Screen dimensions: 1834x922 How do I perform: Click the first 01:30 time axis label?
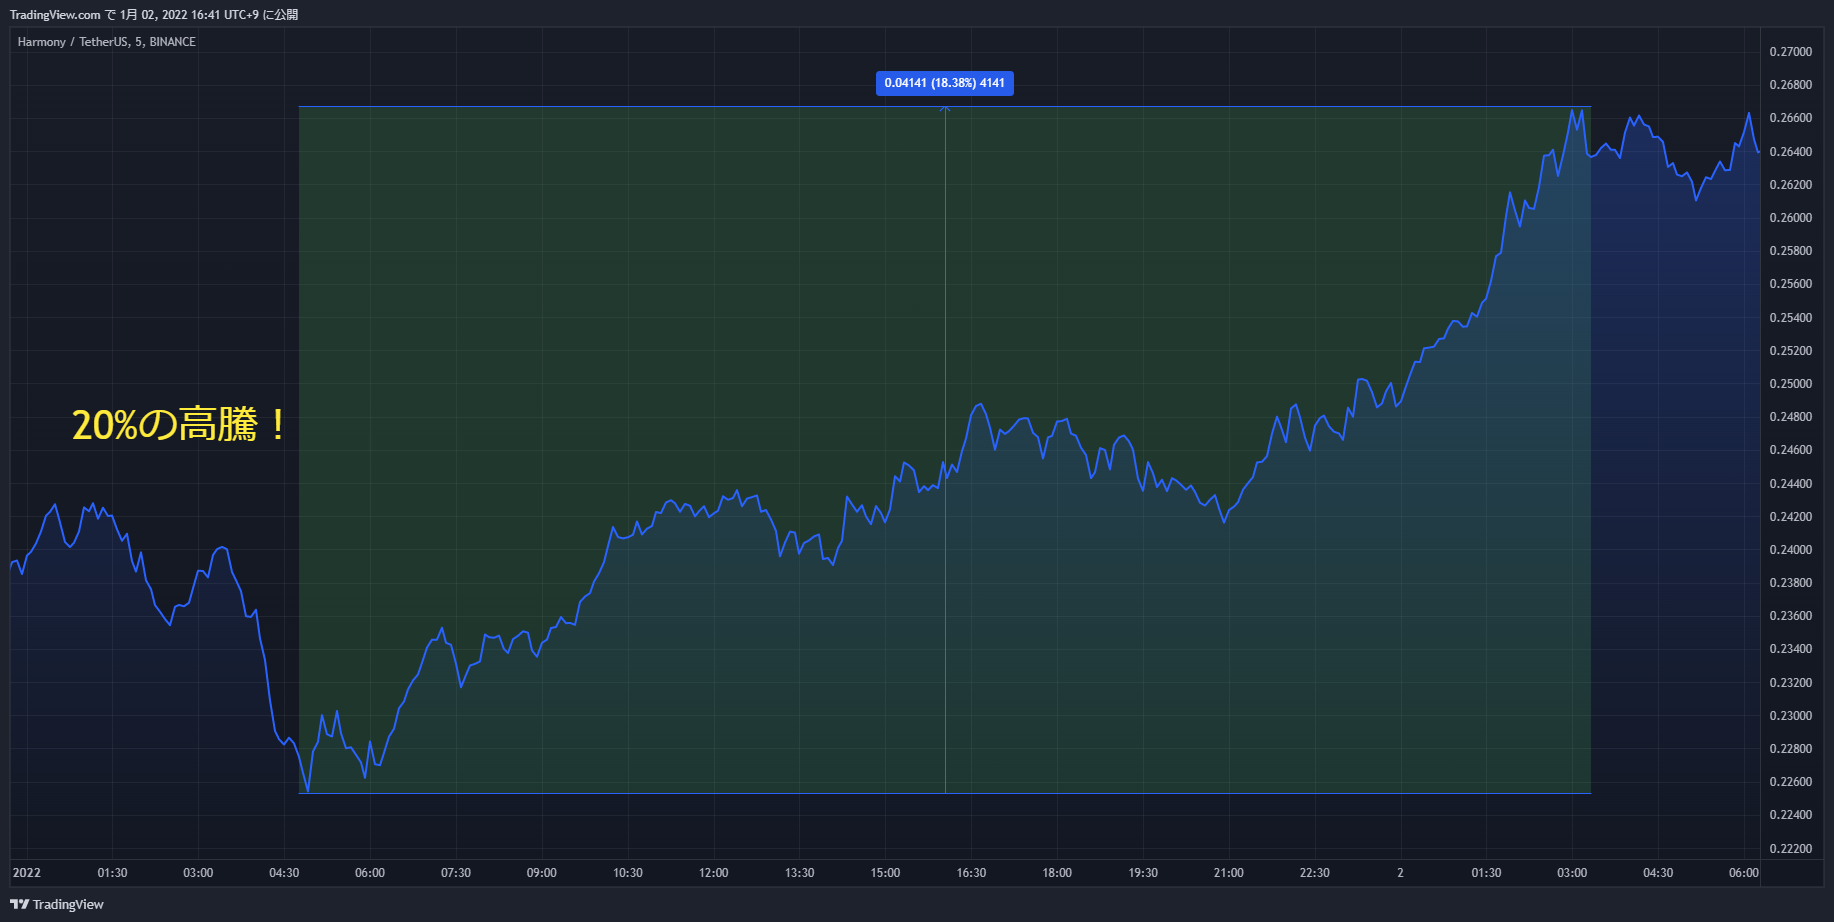[112, 873]
